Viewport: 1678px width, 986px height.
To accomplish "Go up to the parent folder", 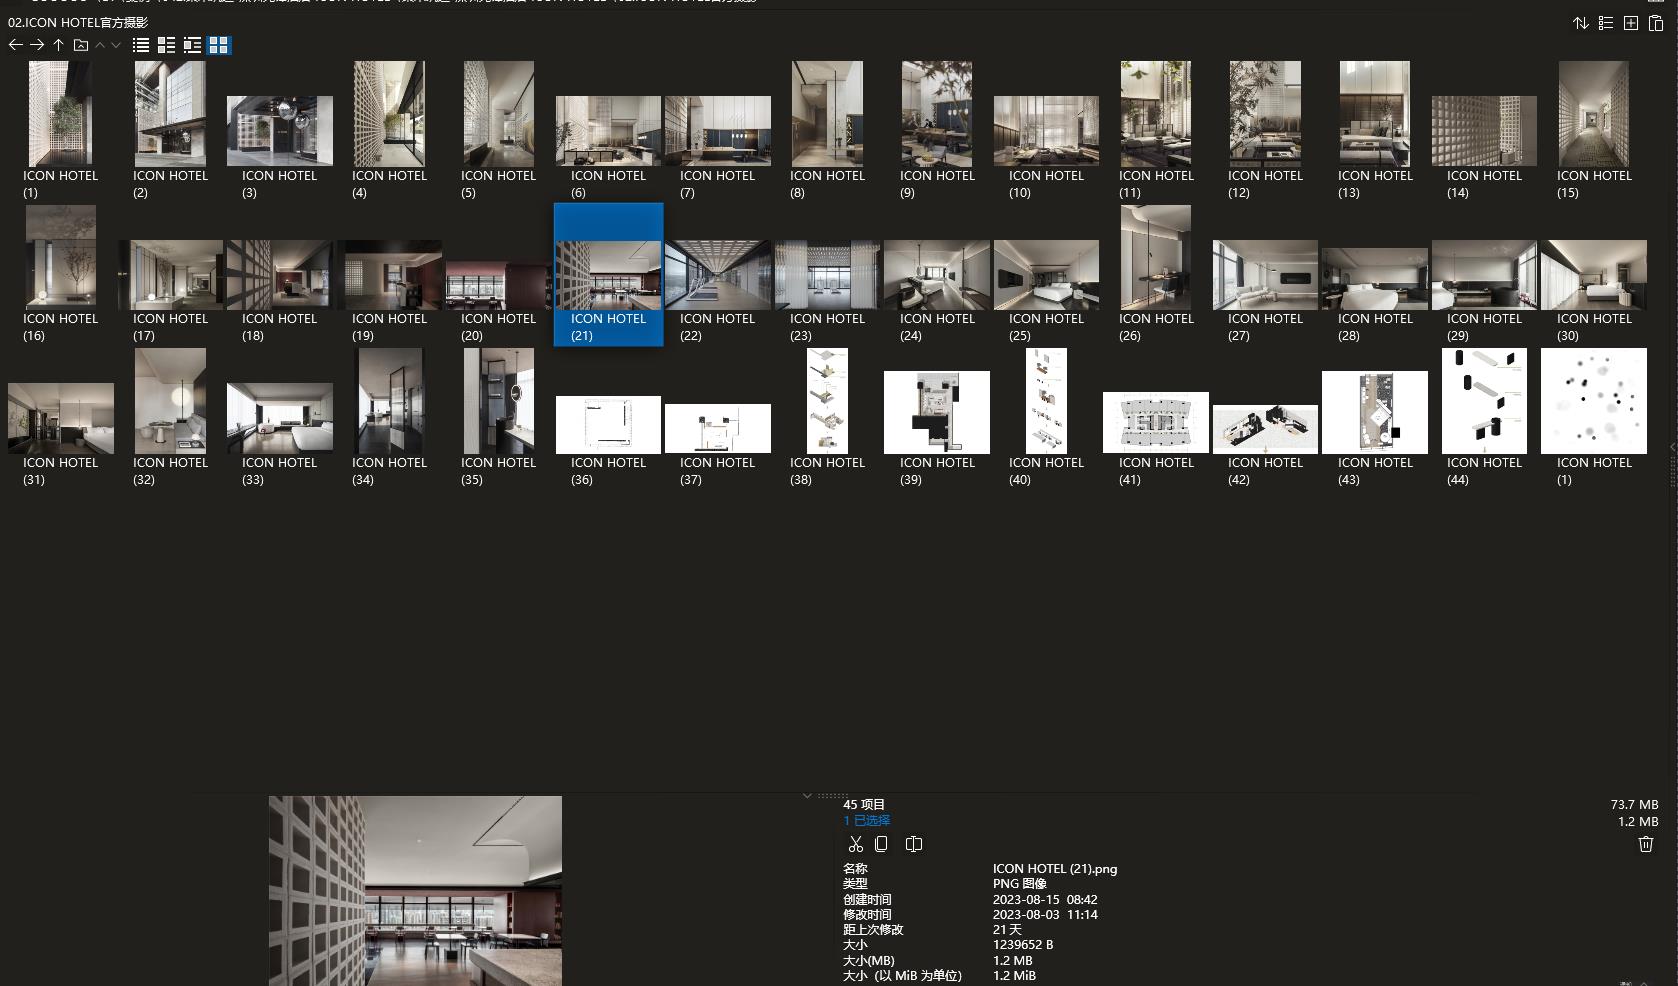I will click(59, 45).
